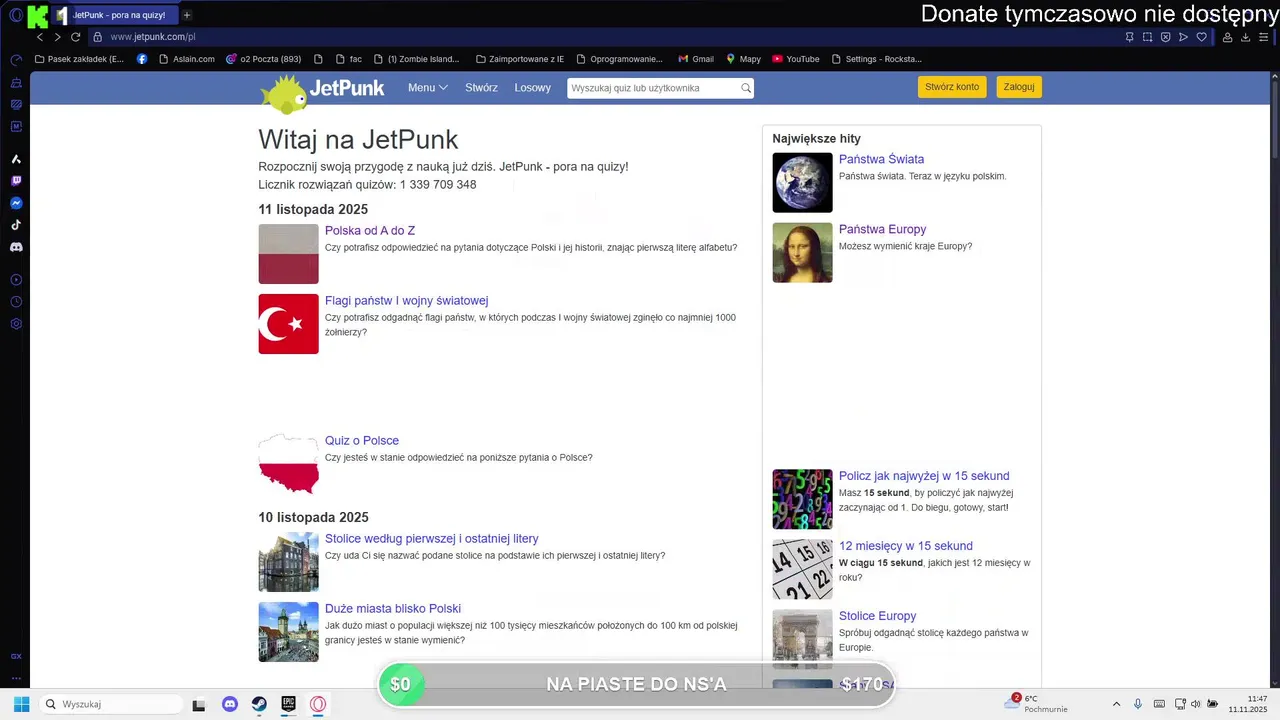Click the Windows taskbar search box

pyautogui.click(x=110, y=704)
